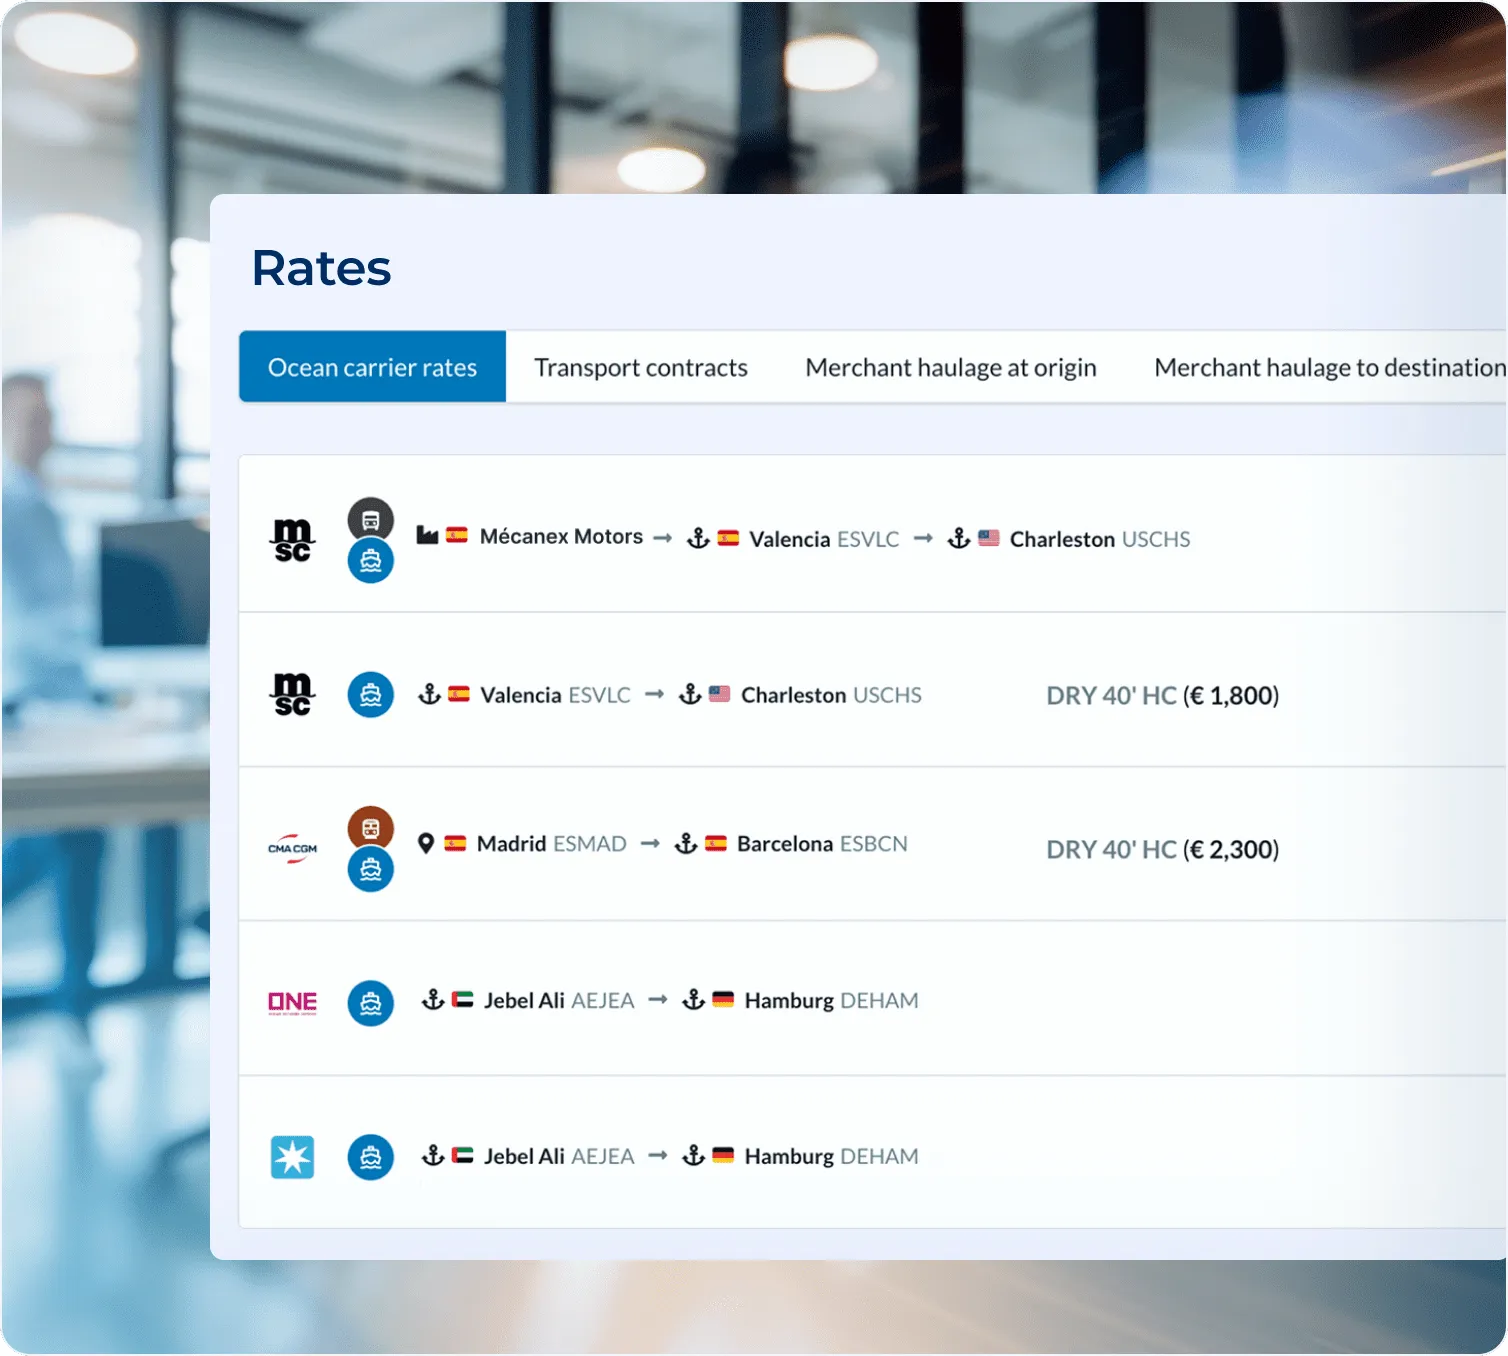Screen dimensions: 1508x1356
Task: Click the factory icon beside Mécanex Motors
Action: click(427, 536)
